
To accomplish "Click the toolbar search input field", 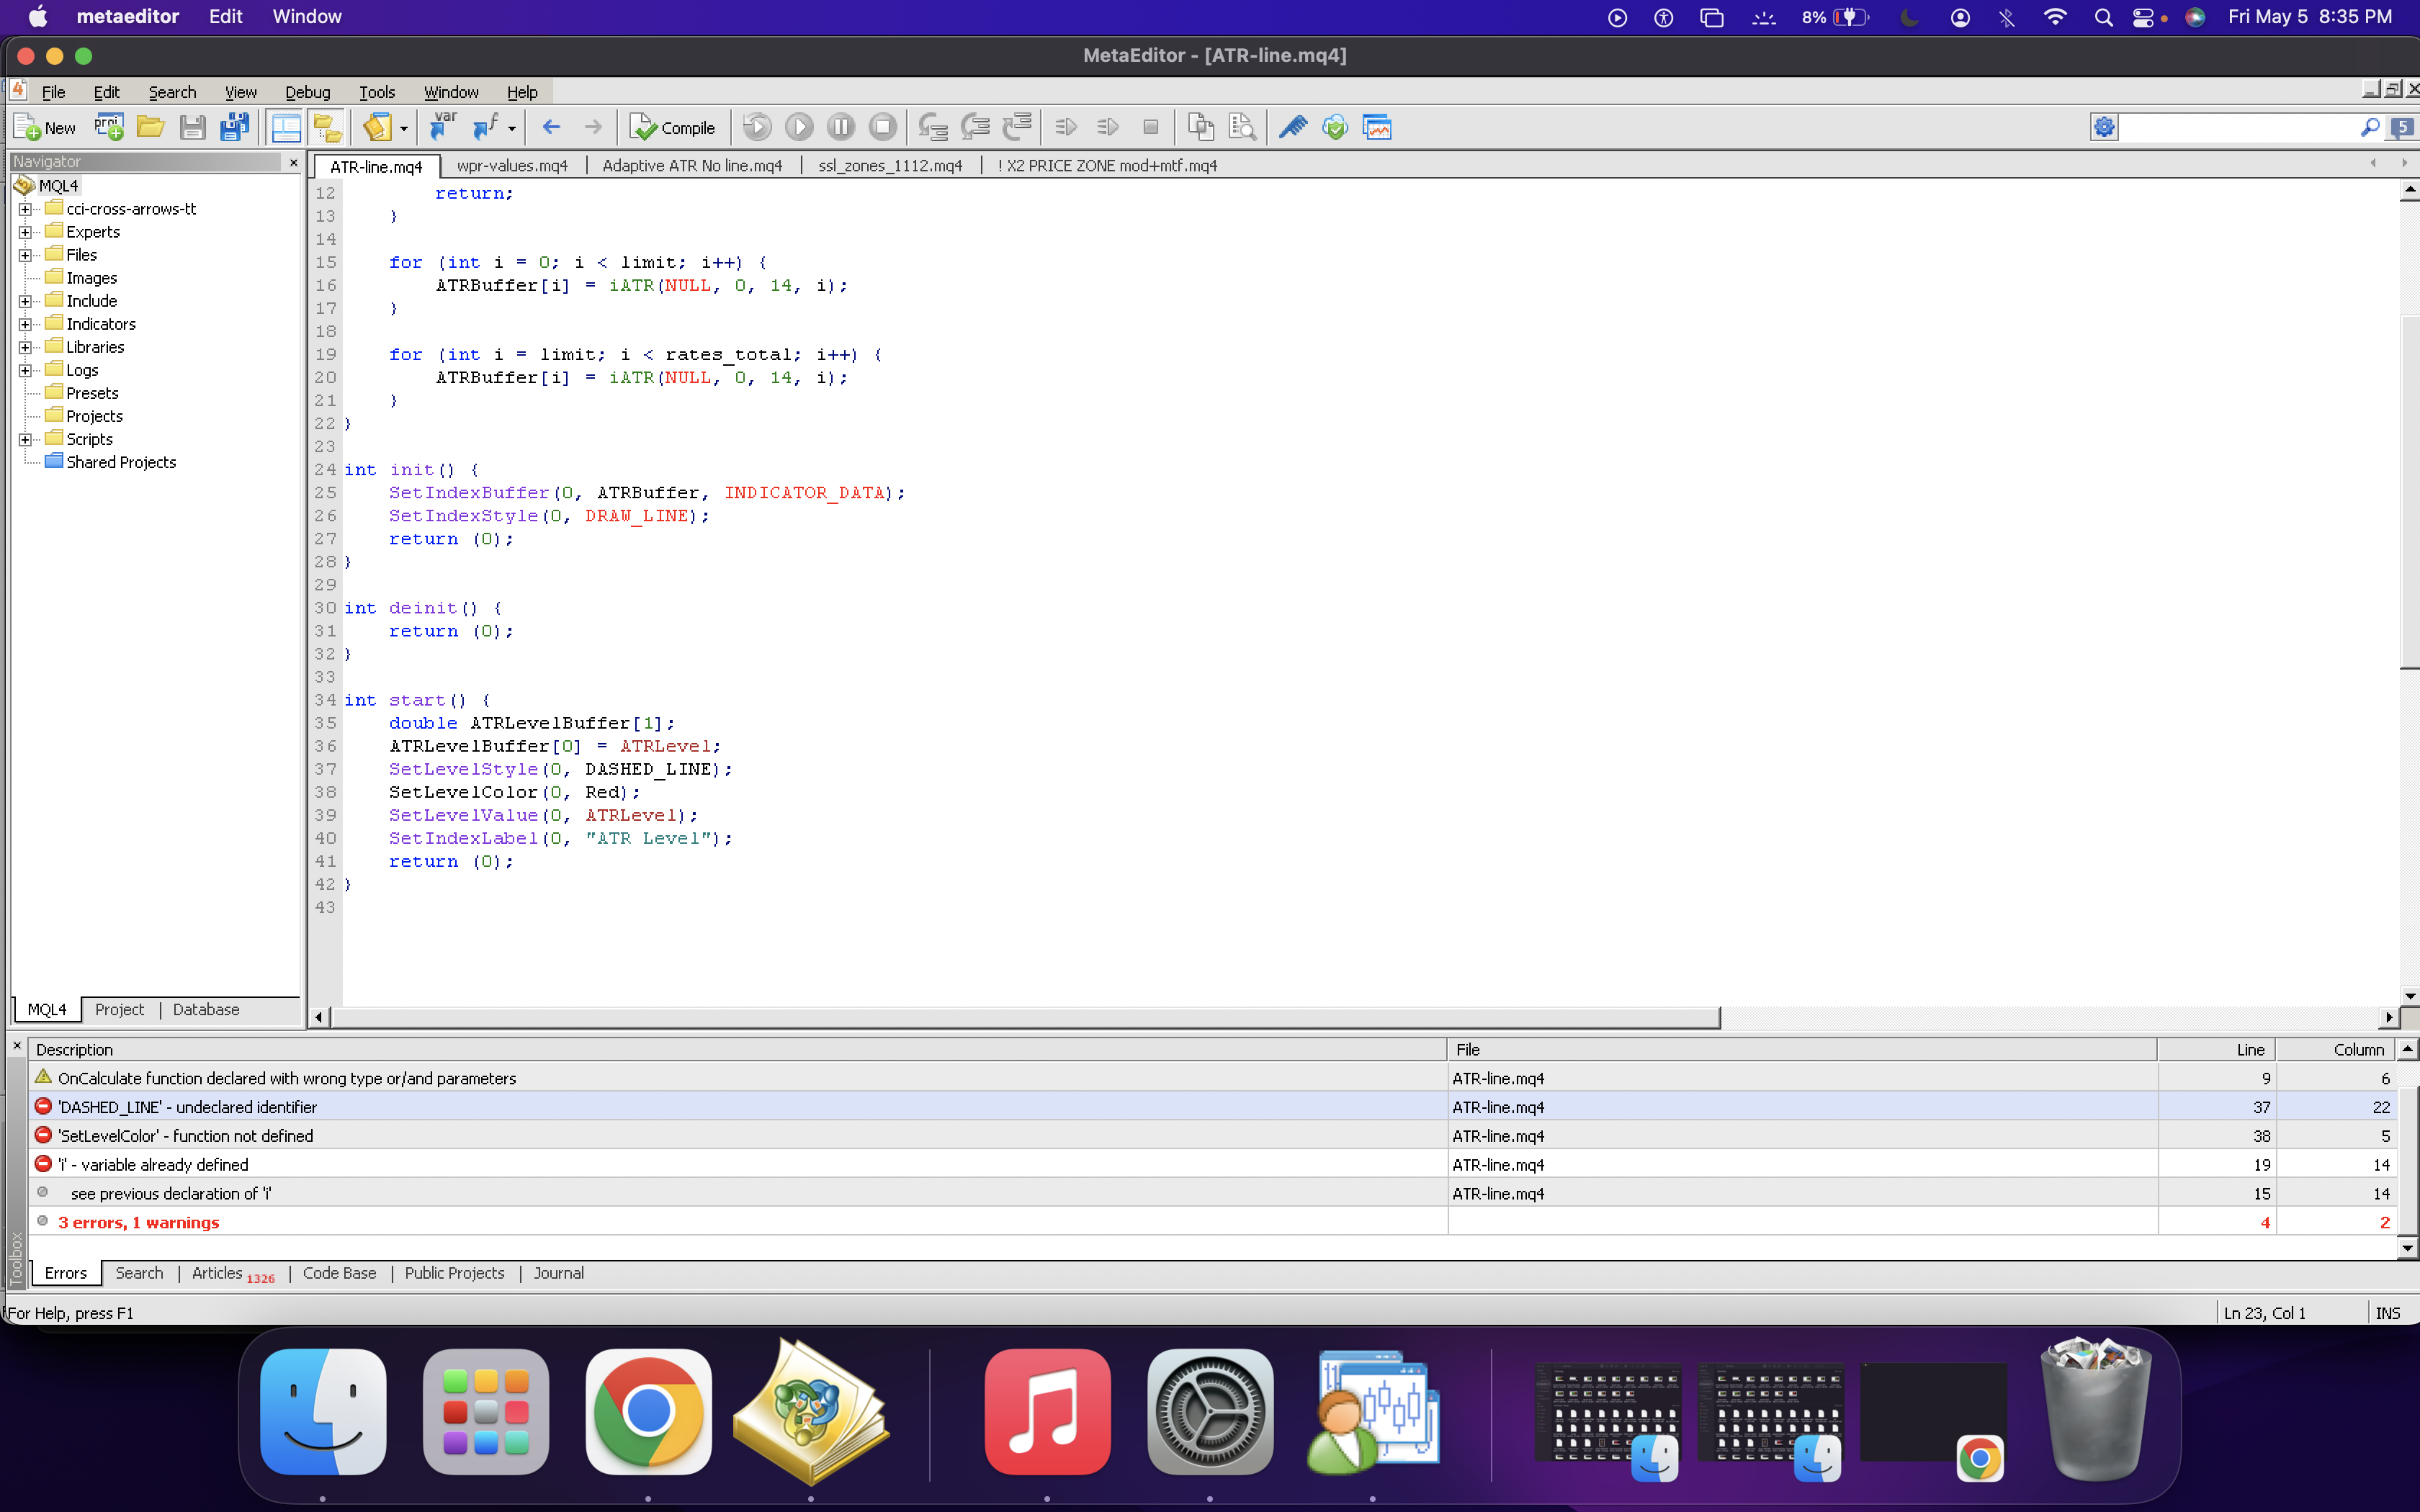I will (2235, 127).
